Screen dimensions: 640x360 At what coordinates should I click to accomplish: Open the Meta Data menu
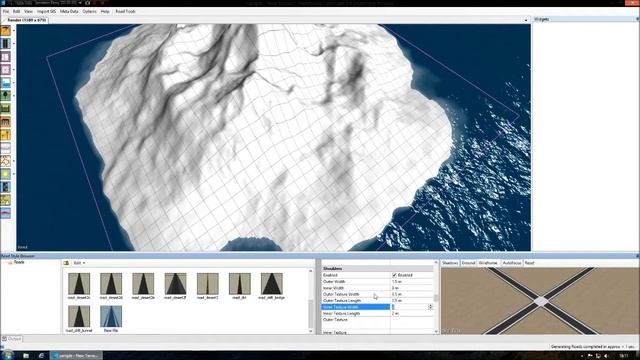tap(69, 11)
